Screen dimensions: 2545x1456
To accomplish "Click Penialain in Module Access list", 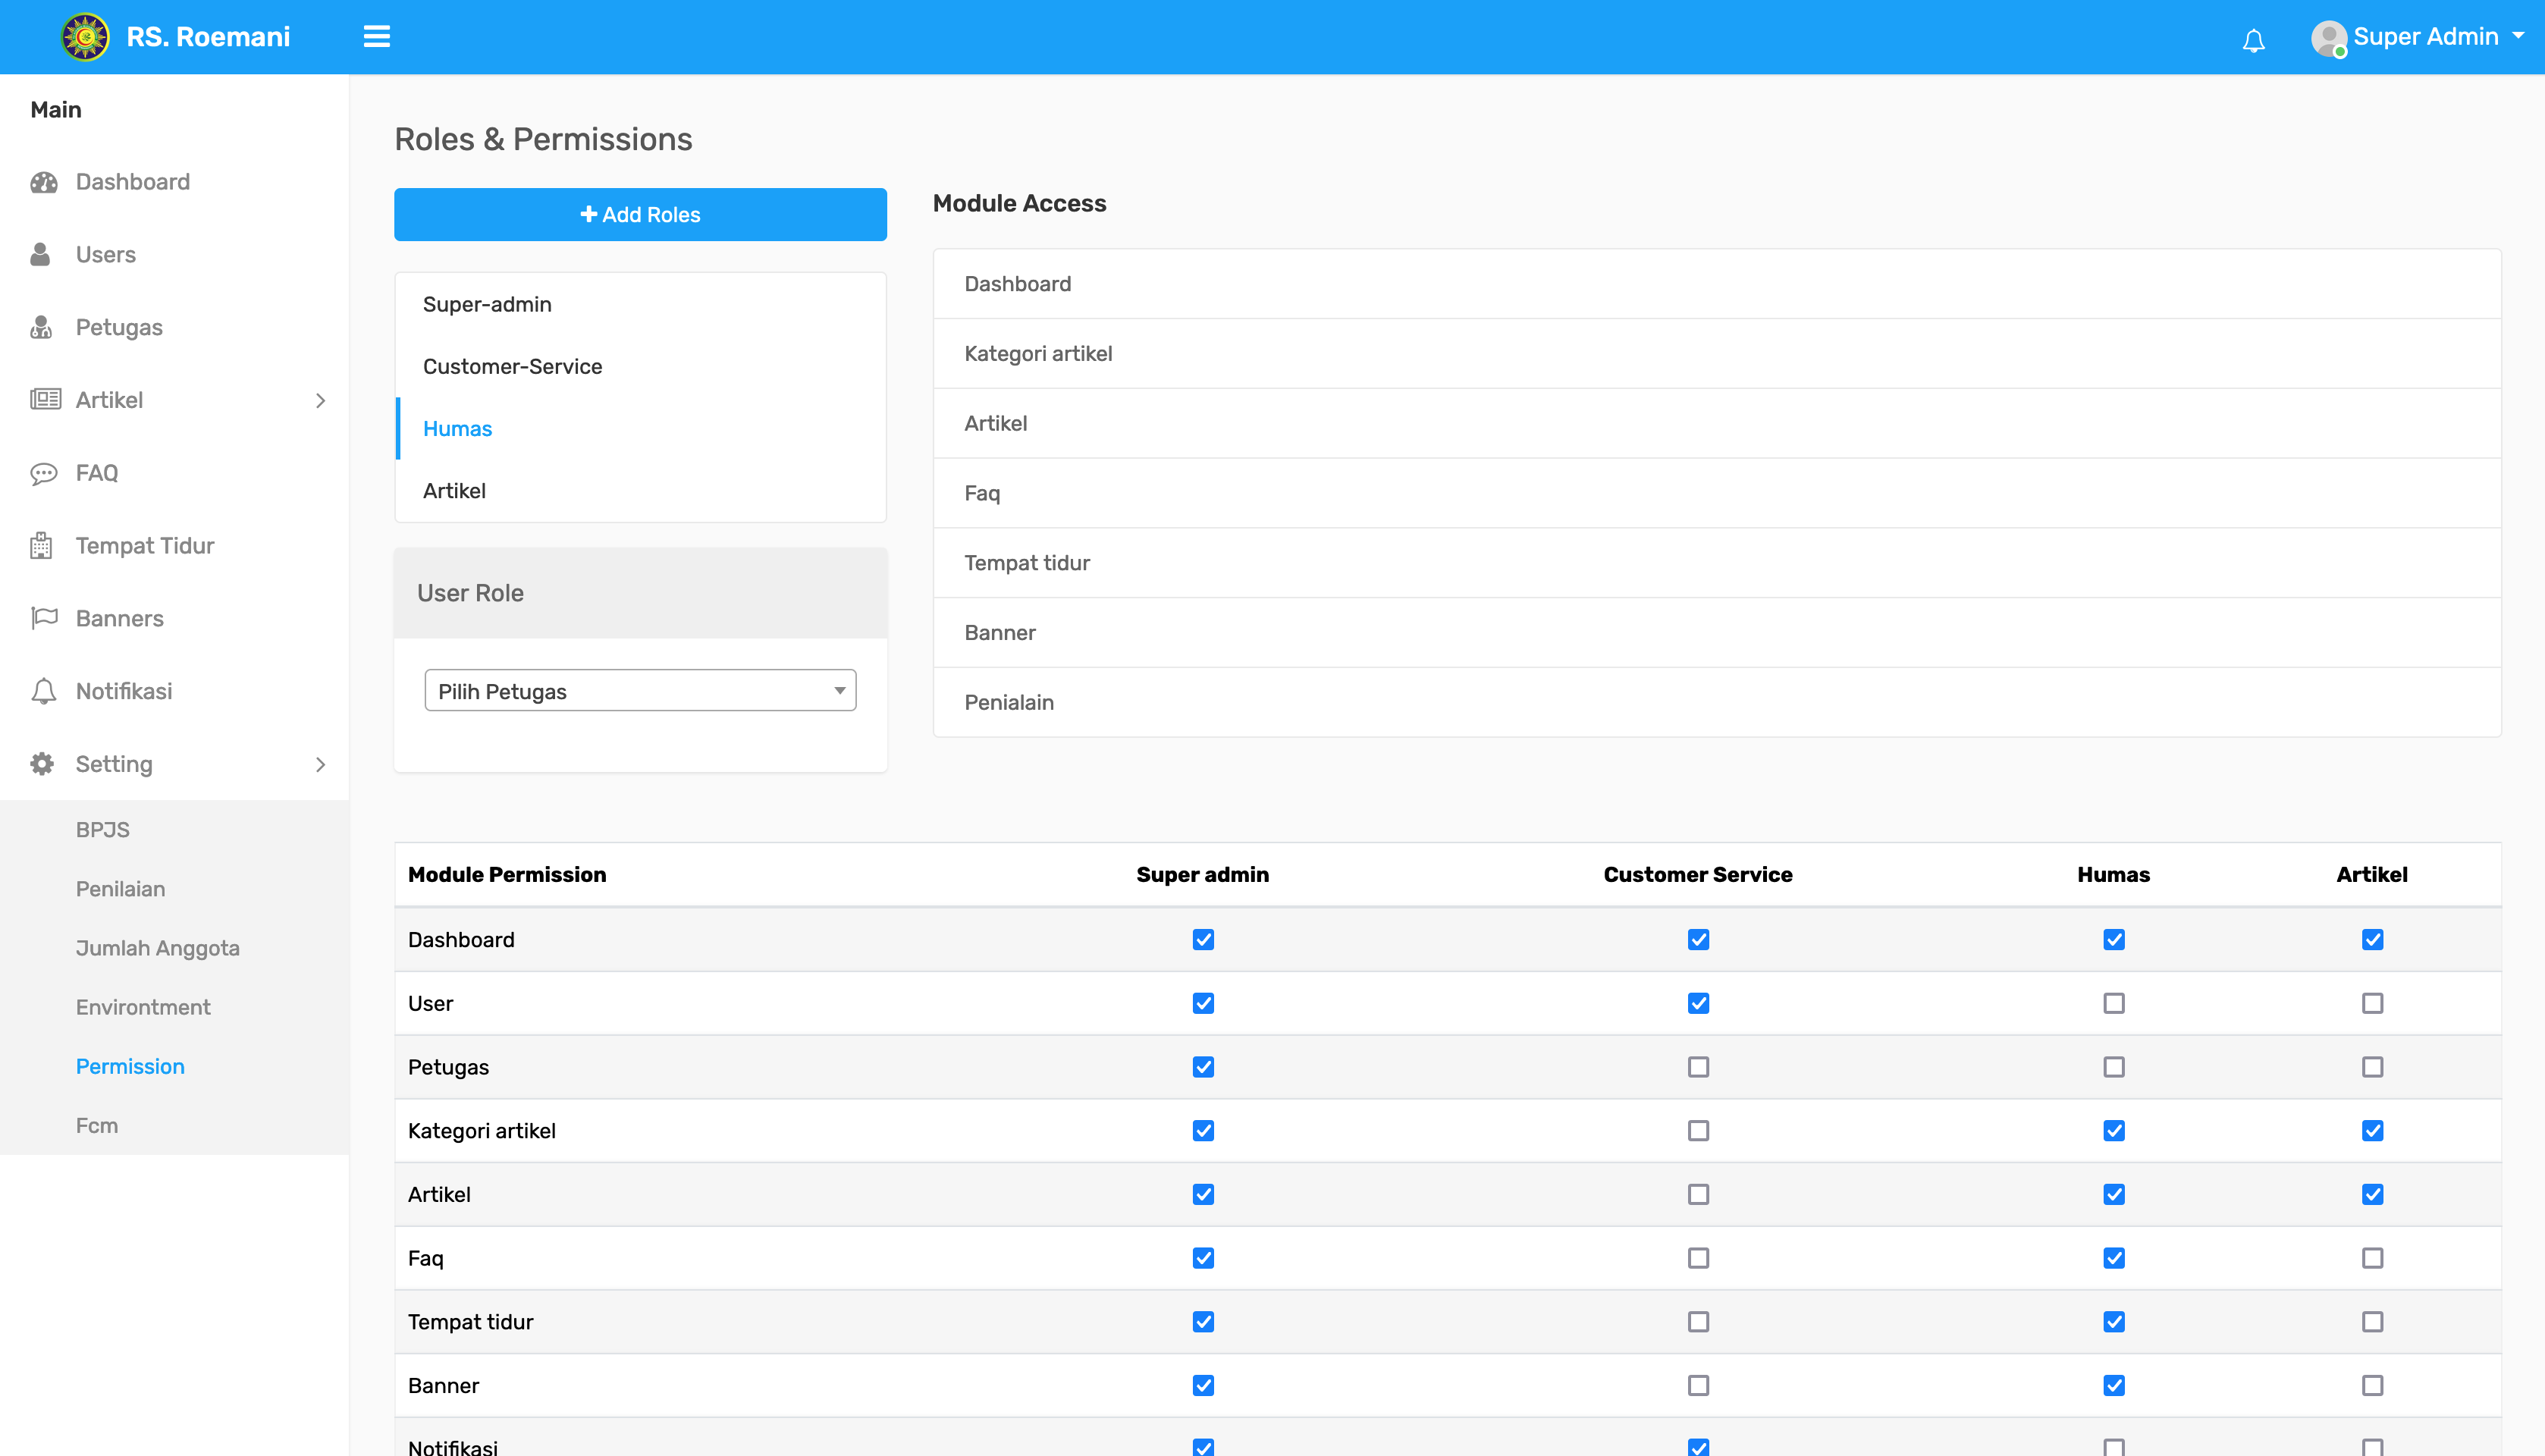I will pos(1717,702).
